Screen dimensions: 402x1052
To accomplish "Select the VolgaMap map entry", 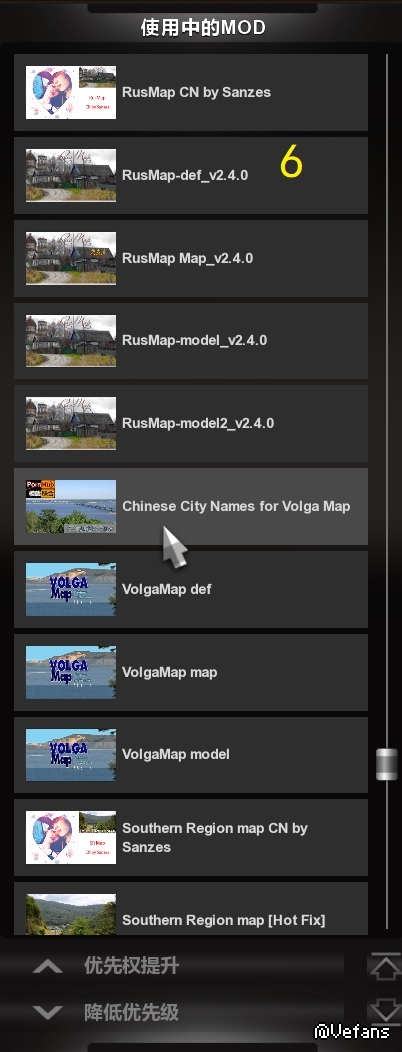I will (x=191, y=672).
